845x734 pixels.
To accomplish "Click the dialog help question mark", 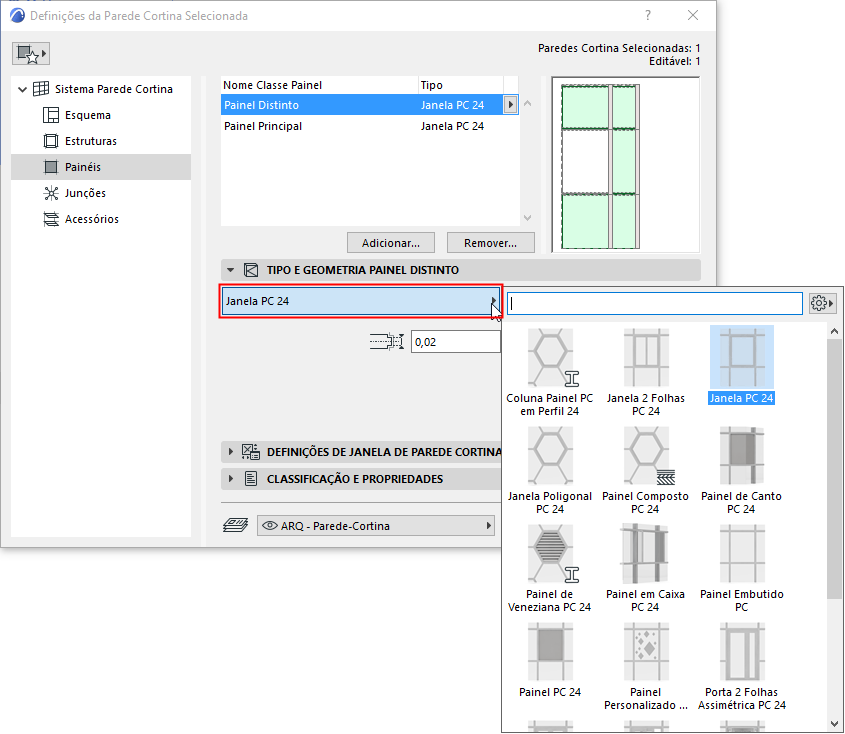I will coord(648,15).
